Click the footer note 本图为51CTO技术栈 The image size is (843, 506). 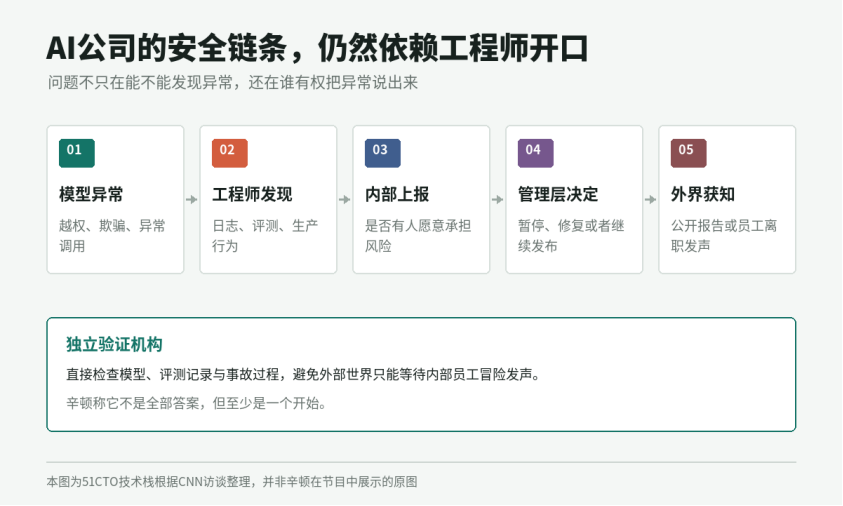[x=232, y=482]
